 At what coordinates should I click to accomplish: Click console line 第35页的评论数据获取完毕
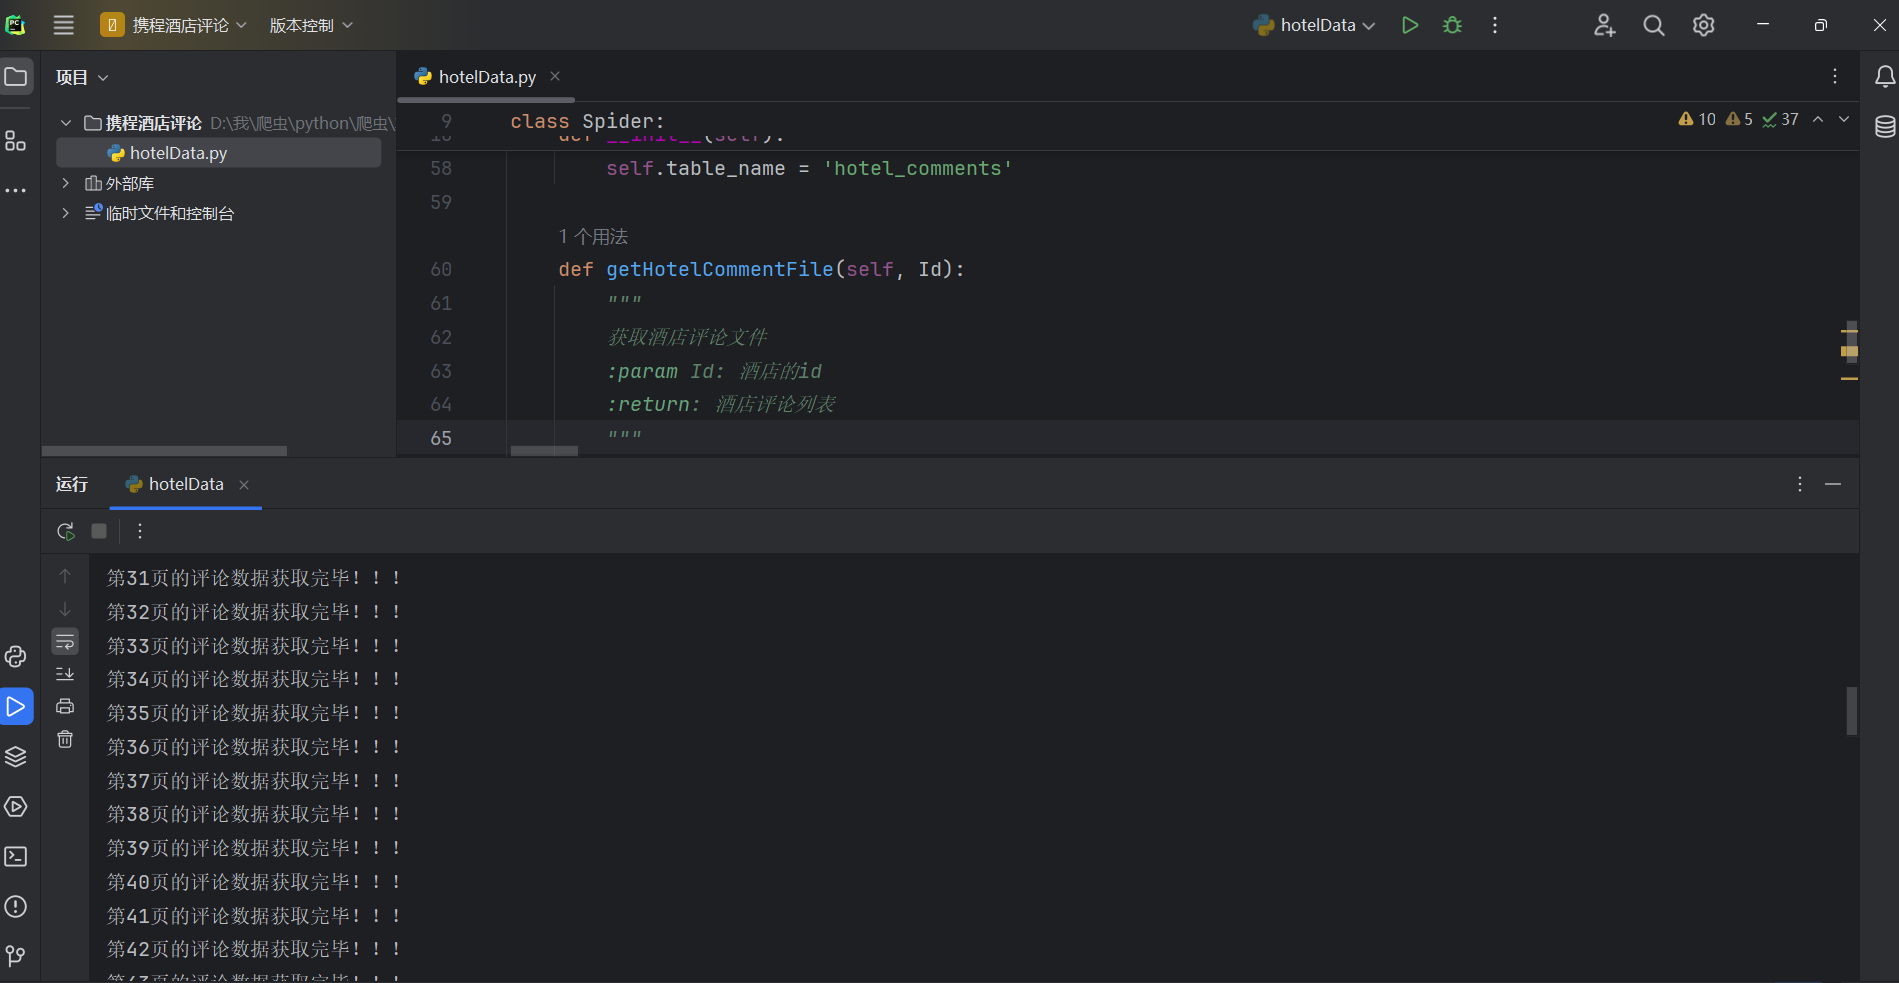point(254,713)
